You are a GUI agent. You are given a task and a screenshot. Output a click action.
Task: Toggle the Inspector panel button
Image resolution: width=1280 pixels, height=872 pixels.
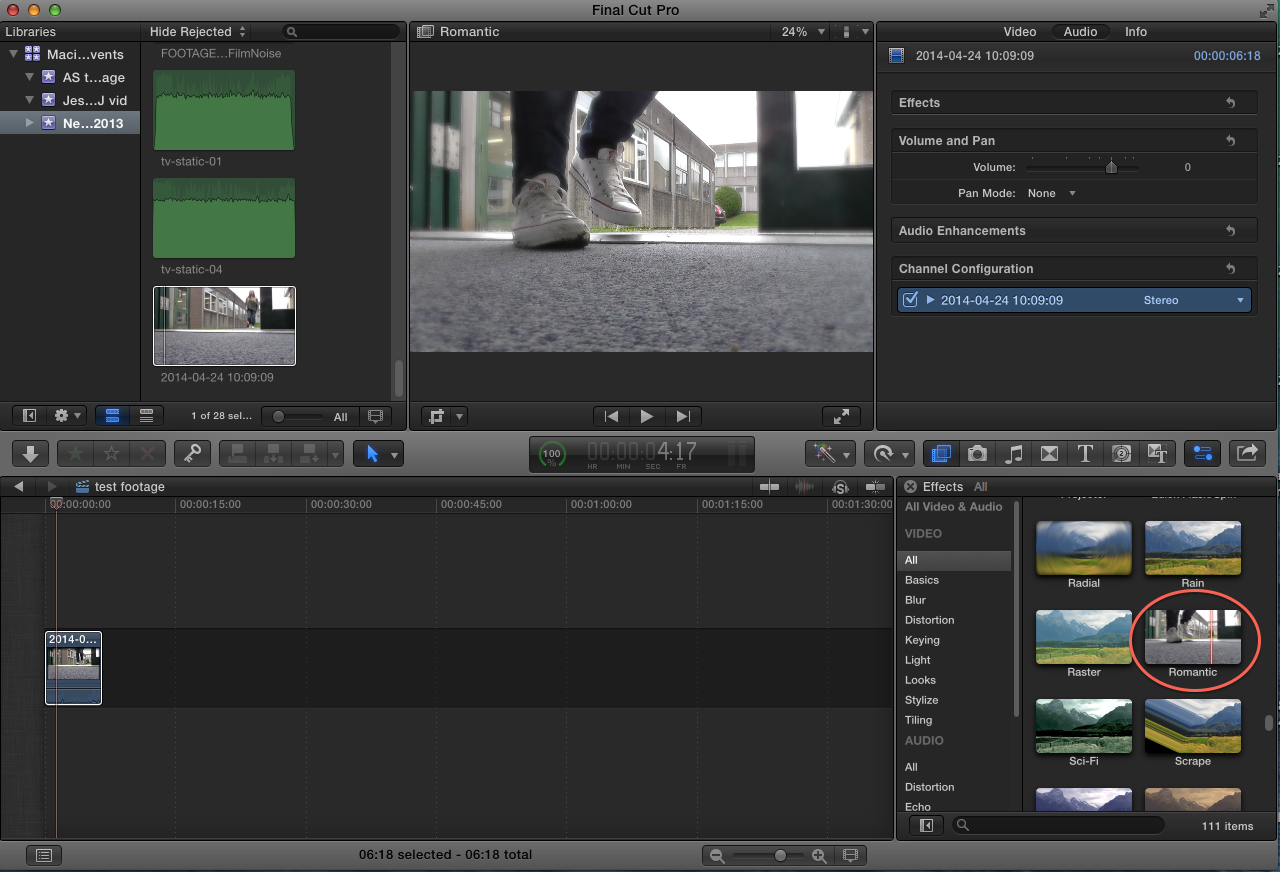pos(1201,453)
